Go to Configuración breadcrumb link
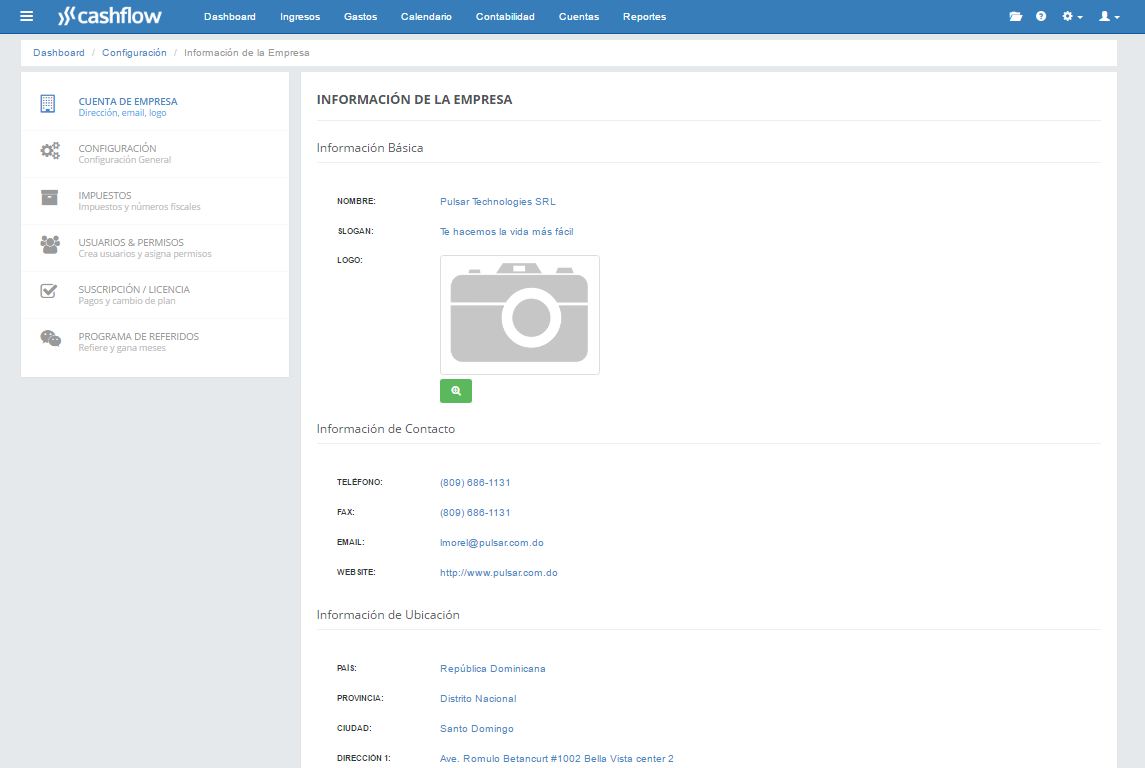This screenshot has height=768, width=1145. [134, 53]
